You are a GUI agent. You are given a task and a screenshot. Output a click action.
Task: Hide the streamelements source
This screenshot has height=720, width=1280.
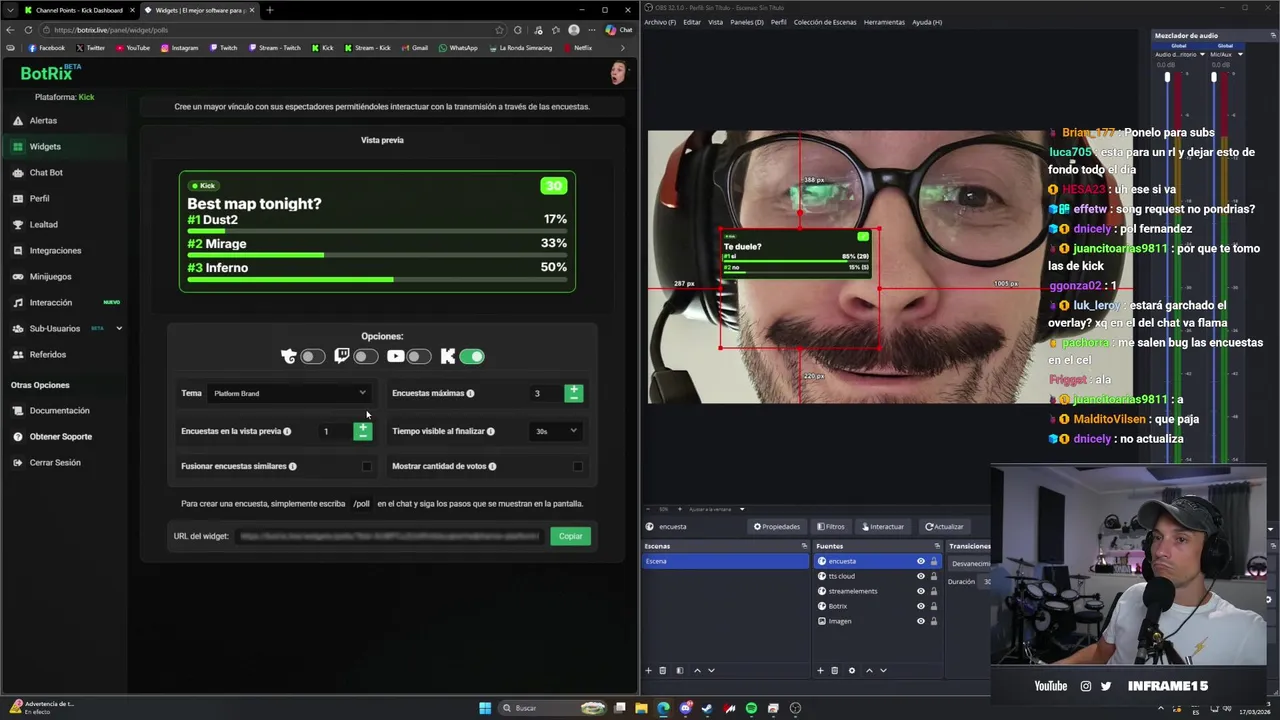point(921,591)
